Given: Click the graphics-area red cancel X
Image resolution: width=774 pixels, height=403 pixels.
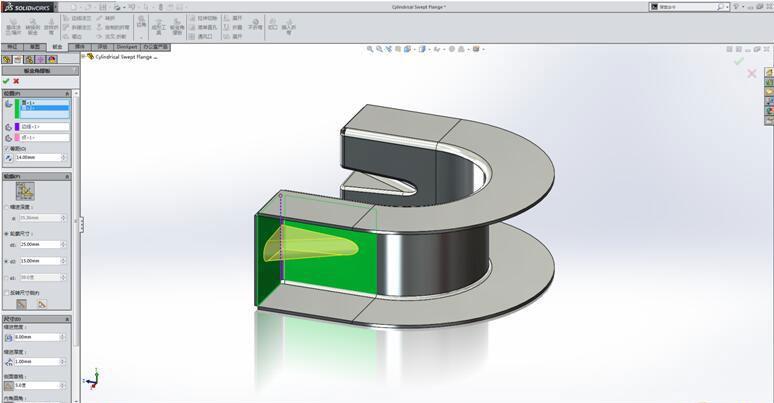Looking at the screenshot, I should point(752,74).
